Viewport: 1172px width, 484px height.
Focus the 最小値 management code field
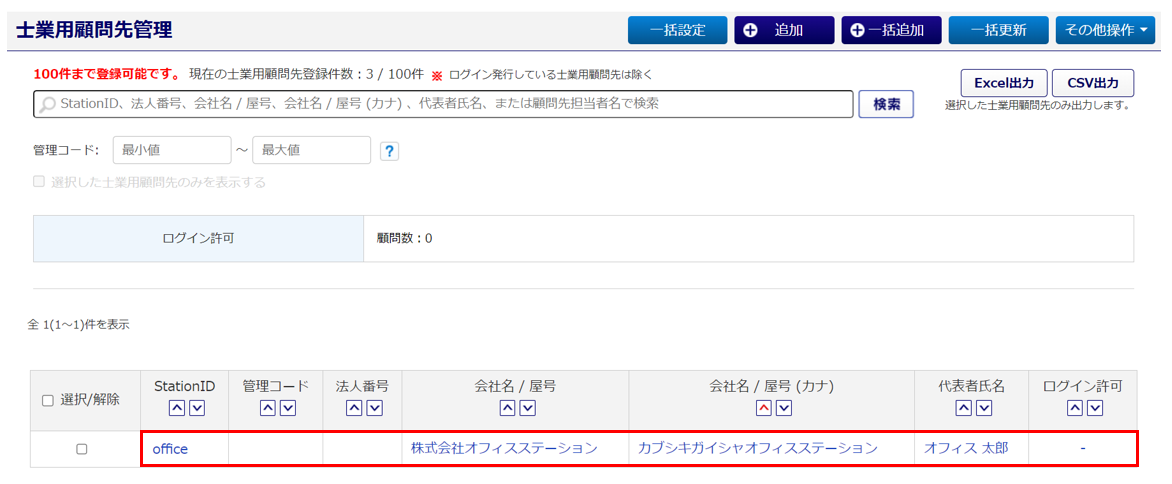[172, 150]
